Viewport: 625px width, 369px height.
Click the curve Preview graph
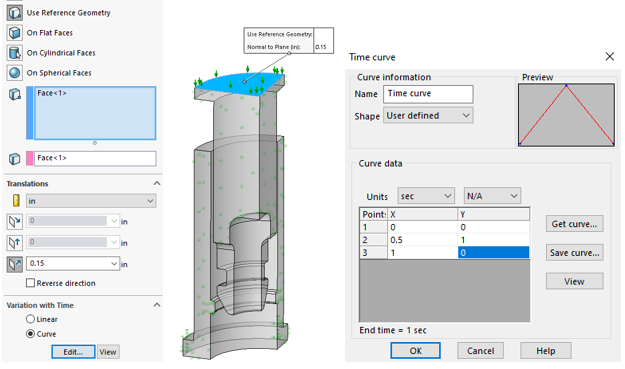point(566,115)
